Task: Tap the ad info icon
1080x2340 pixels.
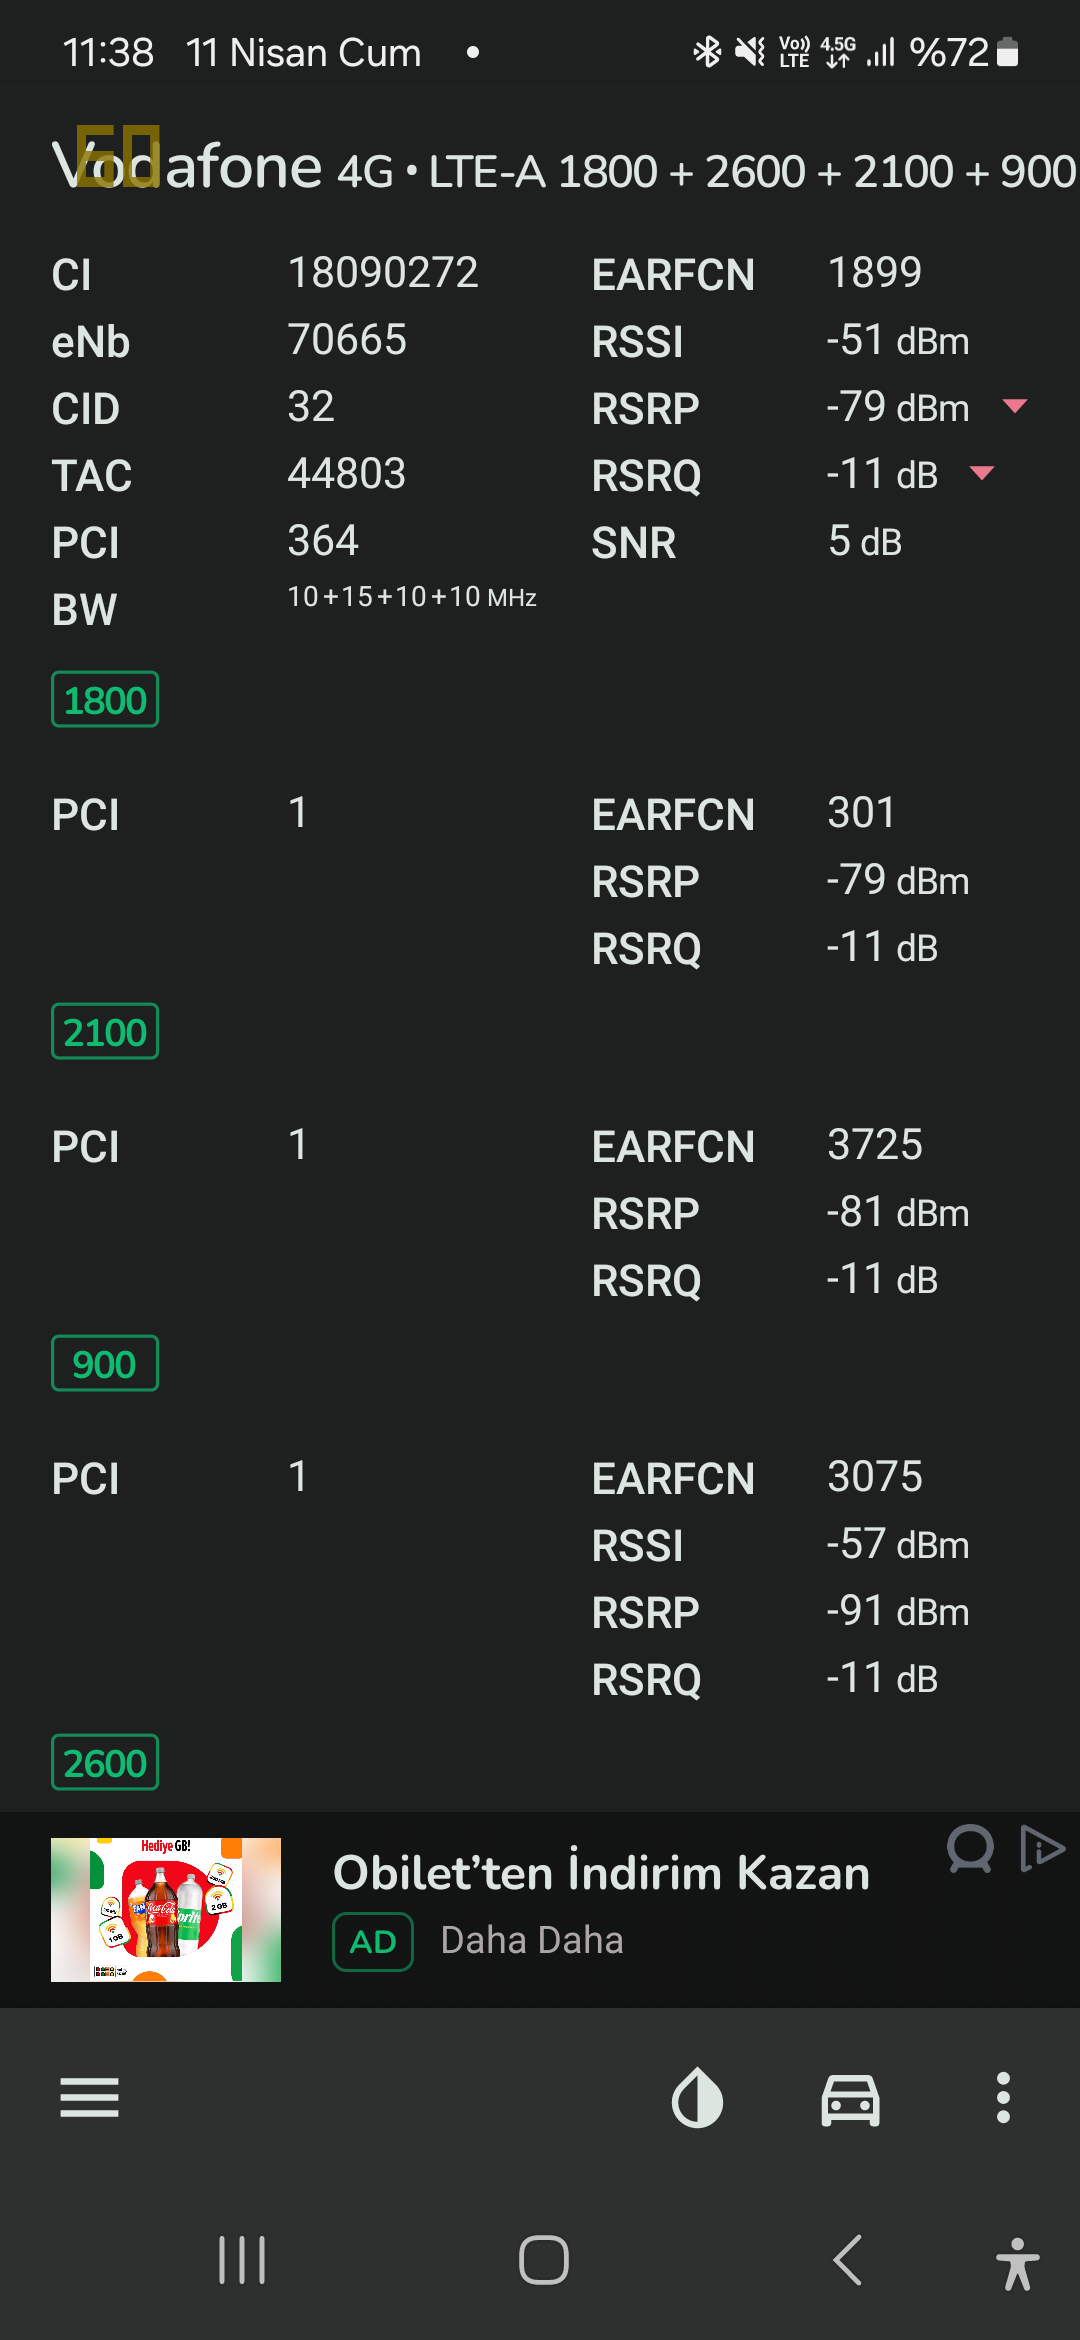Action: coord(970,1848)
